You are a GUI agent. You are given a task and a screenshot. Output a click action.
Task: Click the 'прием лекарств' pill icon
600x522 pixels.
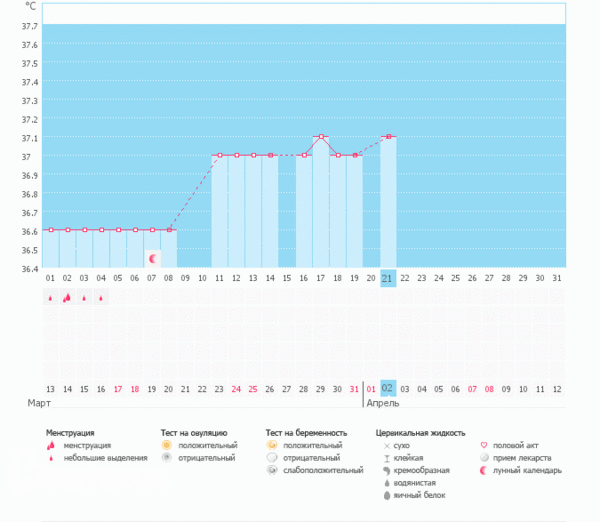(484, 457)
